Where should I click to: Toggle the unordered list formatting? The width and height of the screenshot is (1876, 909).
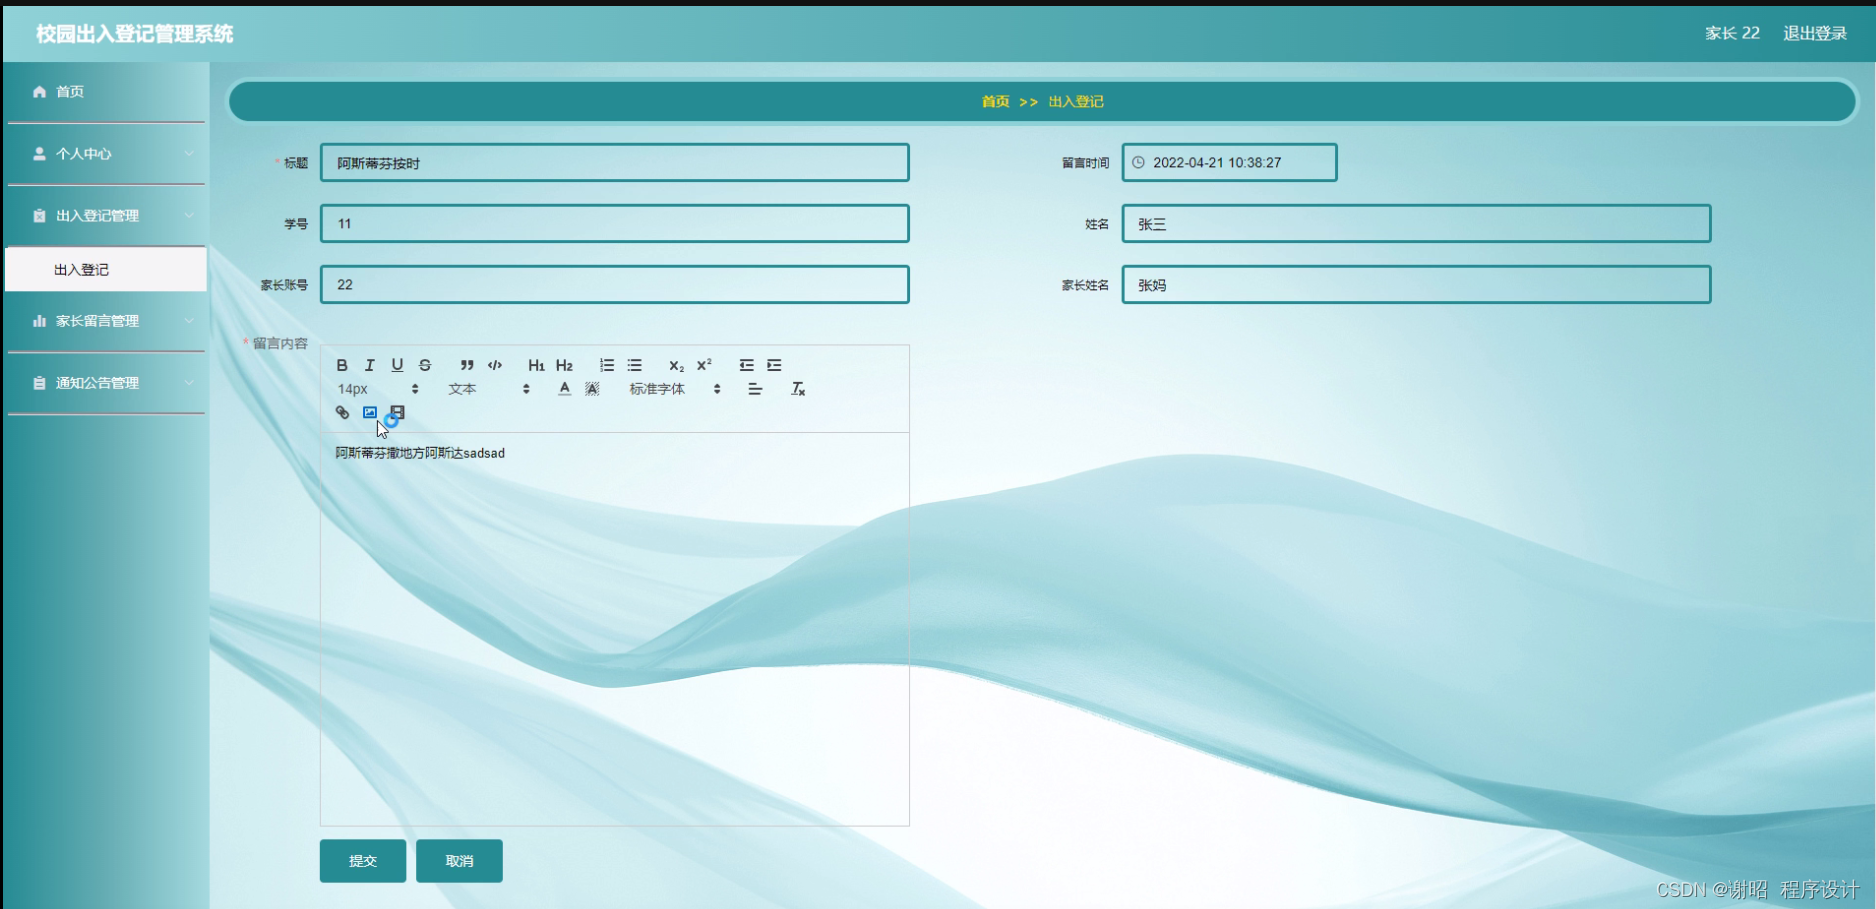pyautogui.click(x=634, y=364)
